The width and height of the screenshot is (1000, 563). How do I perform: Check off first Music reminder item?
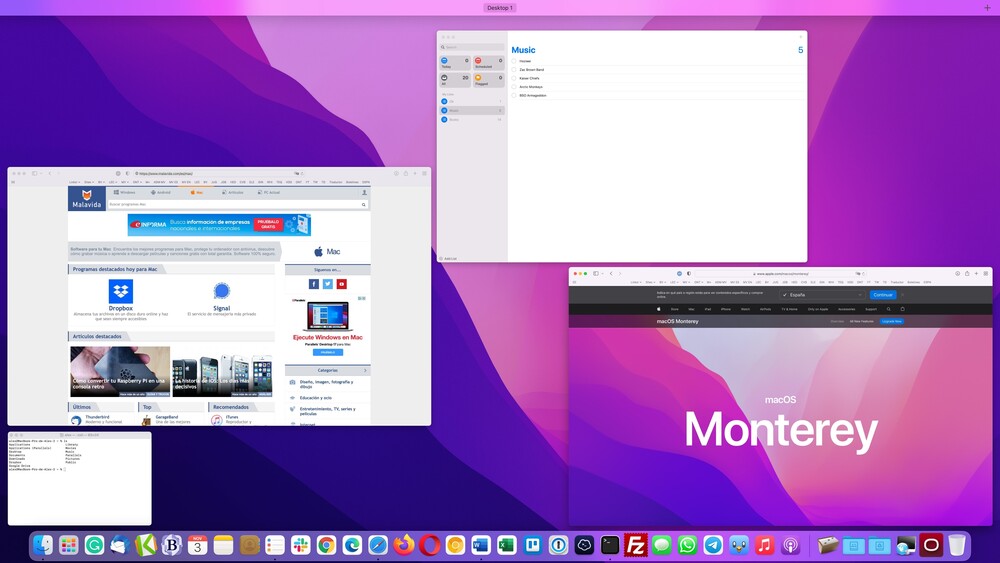click(514, 61)
